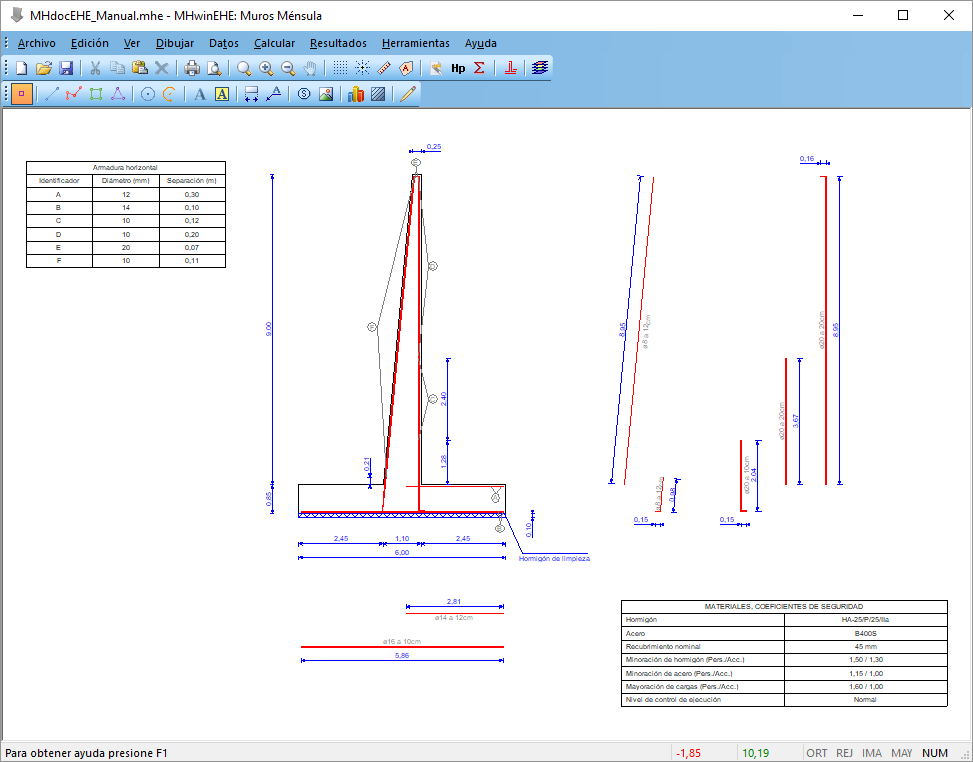Screen dimensions: 973x762
Task: Select the red polyline tool
Action: (74, 94)
